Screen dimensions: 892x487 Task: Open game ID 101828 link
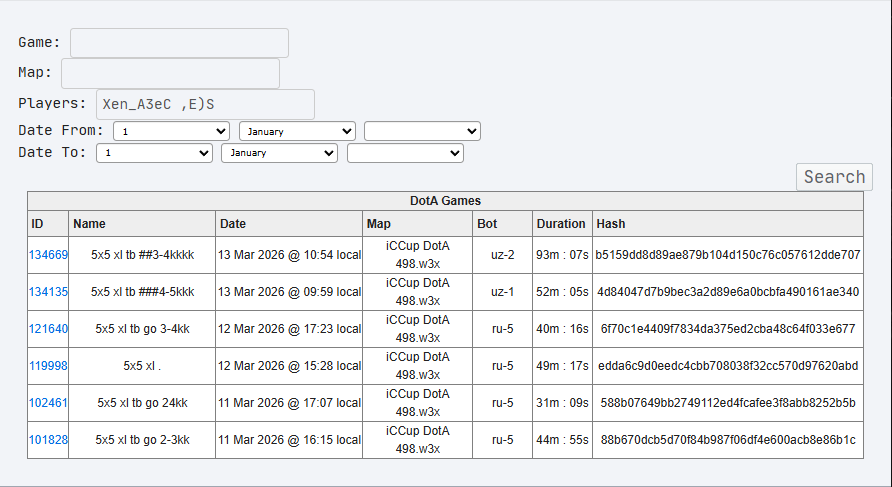click(x=48, y=440)
